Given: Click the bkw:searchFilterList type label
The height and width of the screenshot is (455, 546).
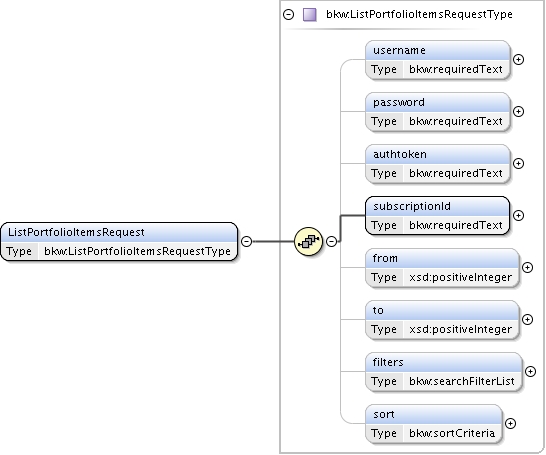Looking at the screenshot, I should pyautogui.click(x=462, y=382).
